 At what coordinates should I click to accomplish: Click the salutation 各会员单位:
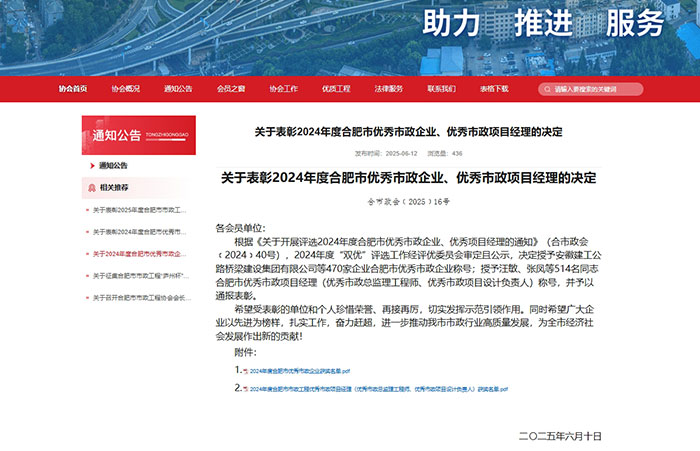tap(240, 228)
